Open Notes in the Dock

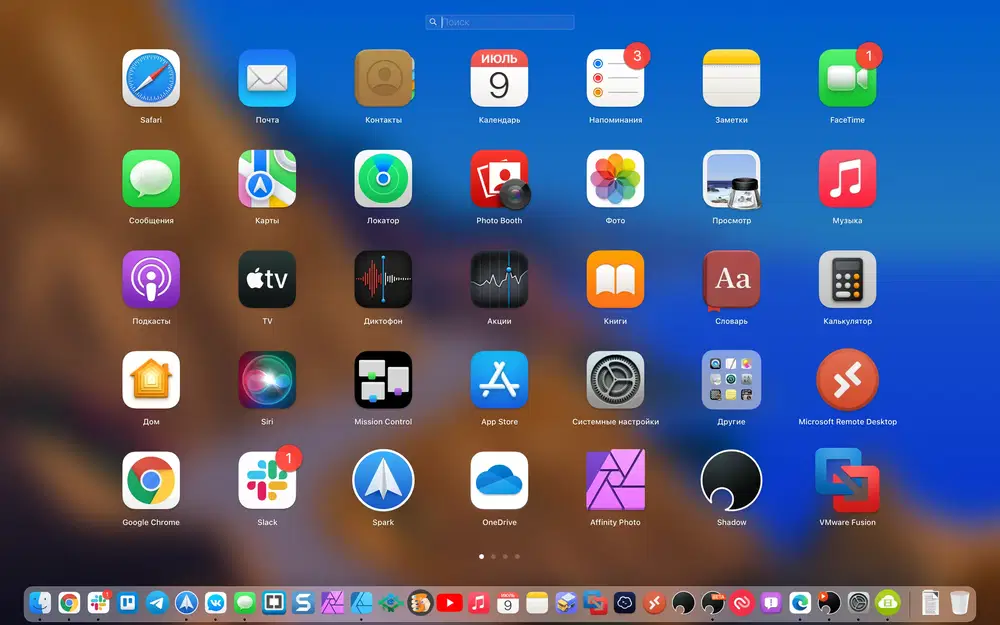(x=537, y=603)
